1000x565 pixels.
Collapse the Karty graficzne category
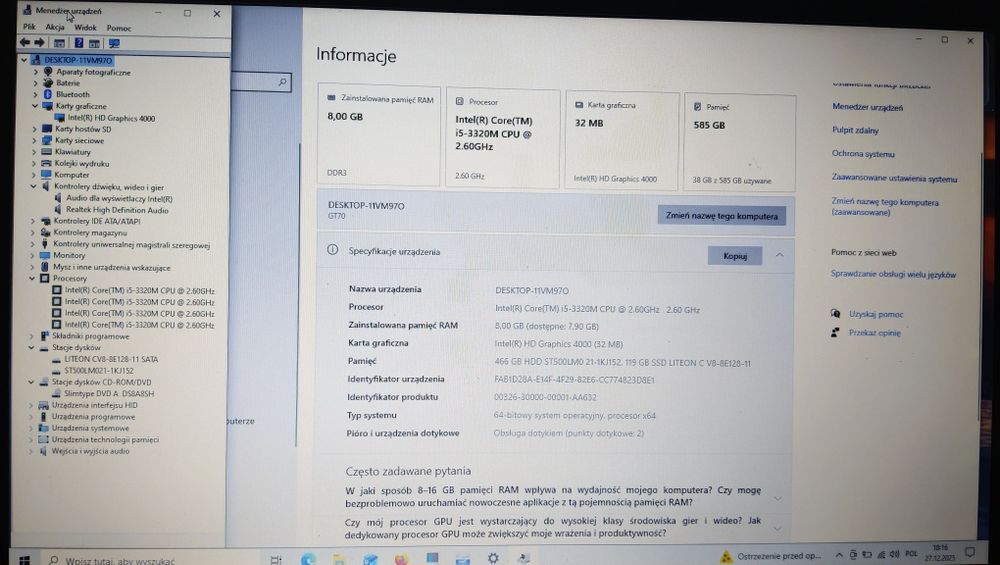pyautogui.click(x=36, y=106)
